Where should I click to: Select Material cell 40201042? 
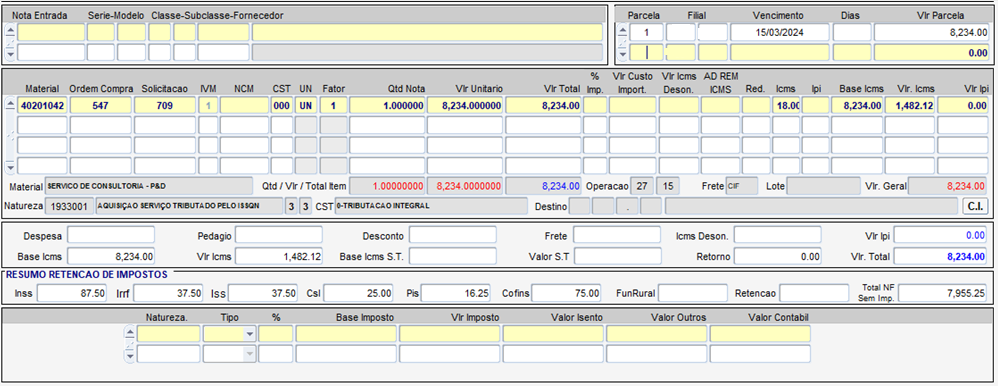coord(43,106)
